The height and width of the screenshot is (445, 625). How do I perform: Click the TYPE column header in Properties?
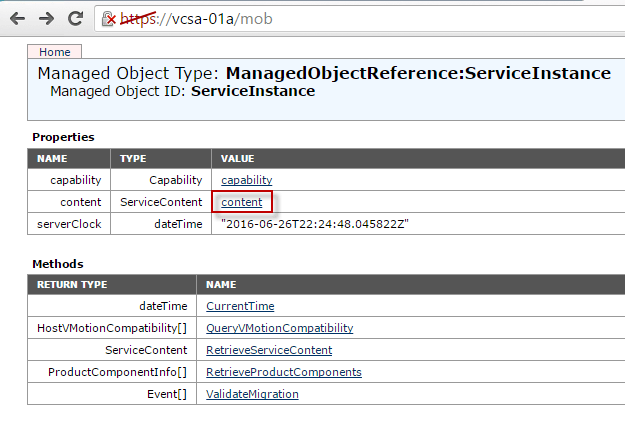133,158
